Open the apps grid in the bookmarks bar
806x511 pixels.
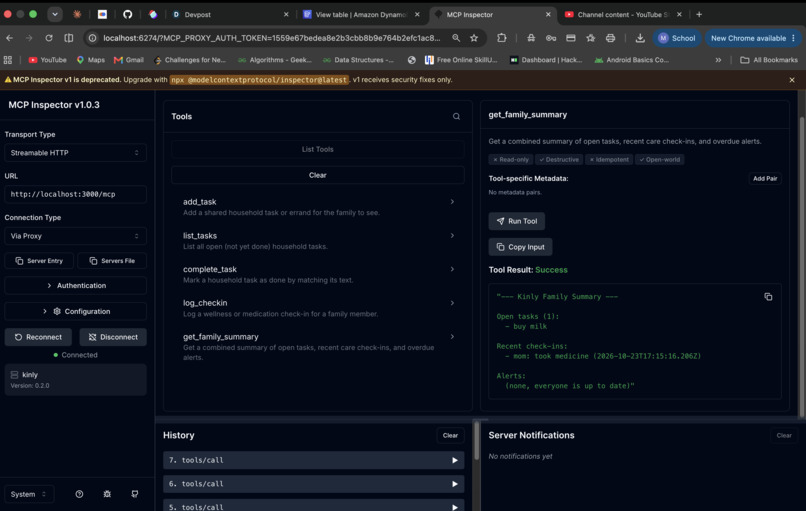pyautogui.click(x=8, y=60)
